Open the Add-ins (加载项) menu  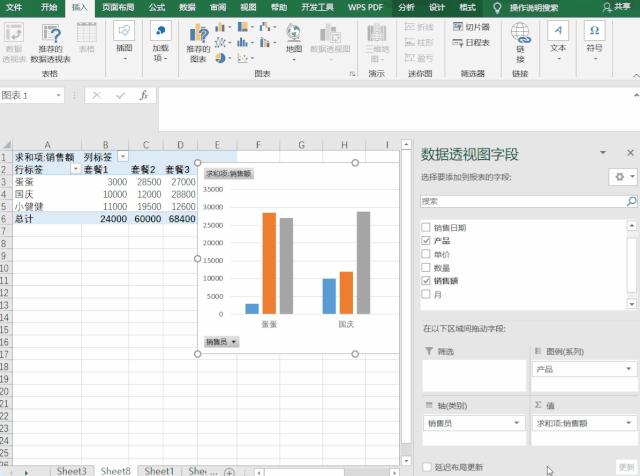(x=160, y=42)
